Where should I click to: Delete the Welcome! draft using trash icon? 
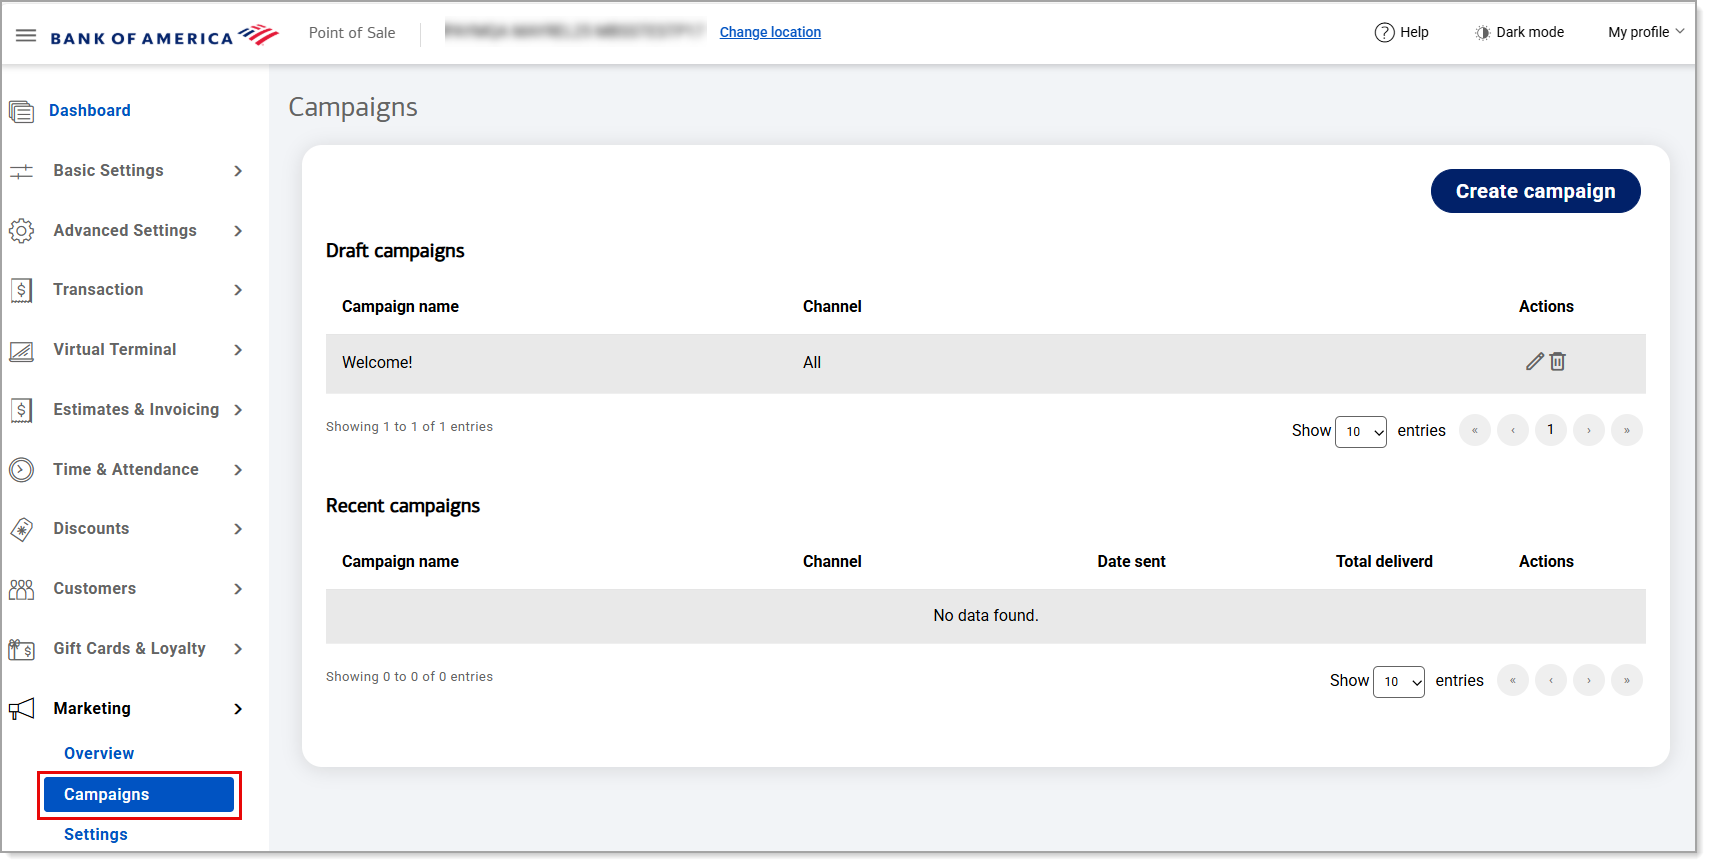[1557, 362]
